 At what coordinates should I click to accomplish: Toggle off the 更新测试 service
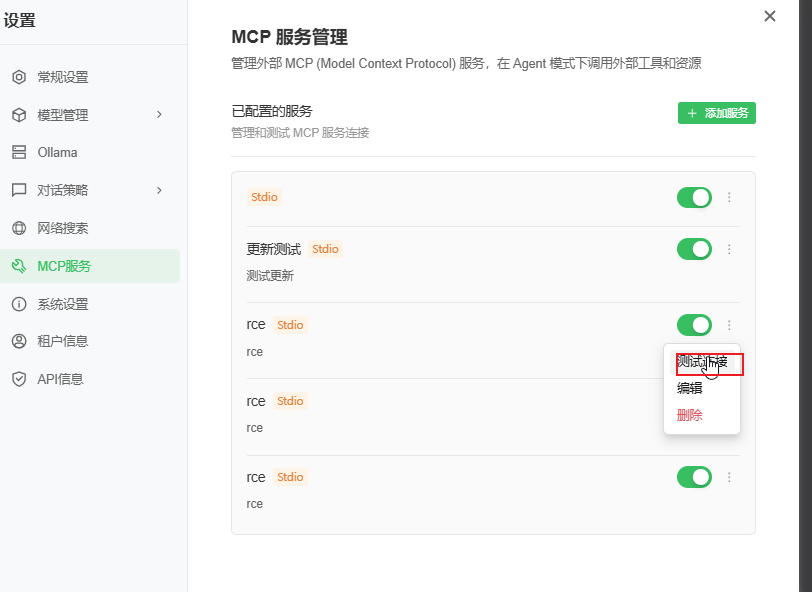pyautogui.click(x=694, y=249)
